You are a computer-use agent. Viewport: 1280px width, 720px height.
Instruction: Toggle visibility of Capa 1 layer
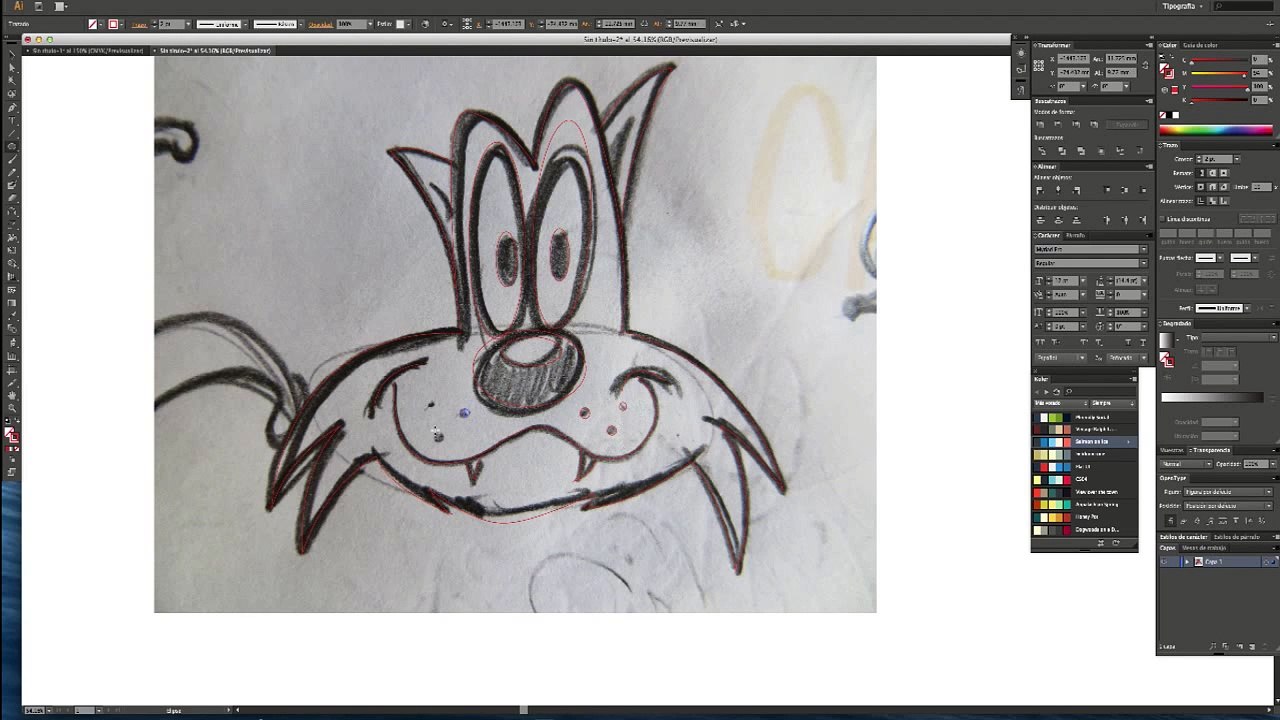click(1164, 562)
